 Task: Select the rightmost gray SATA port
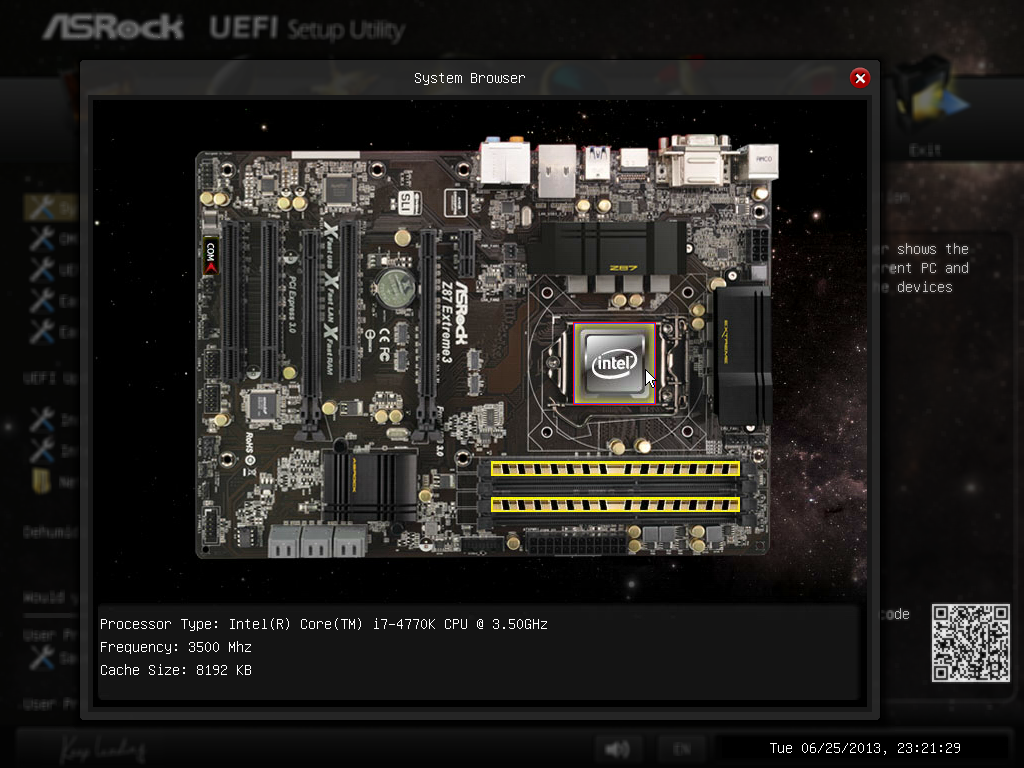(x=350, y=541)
